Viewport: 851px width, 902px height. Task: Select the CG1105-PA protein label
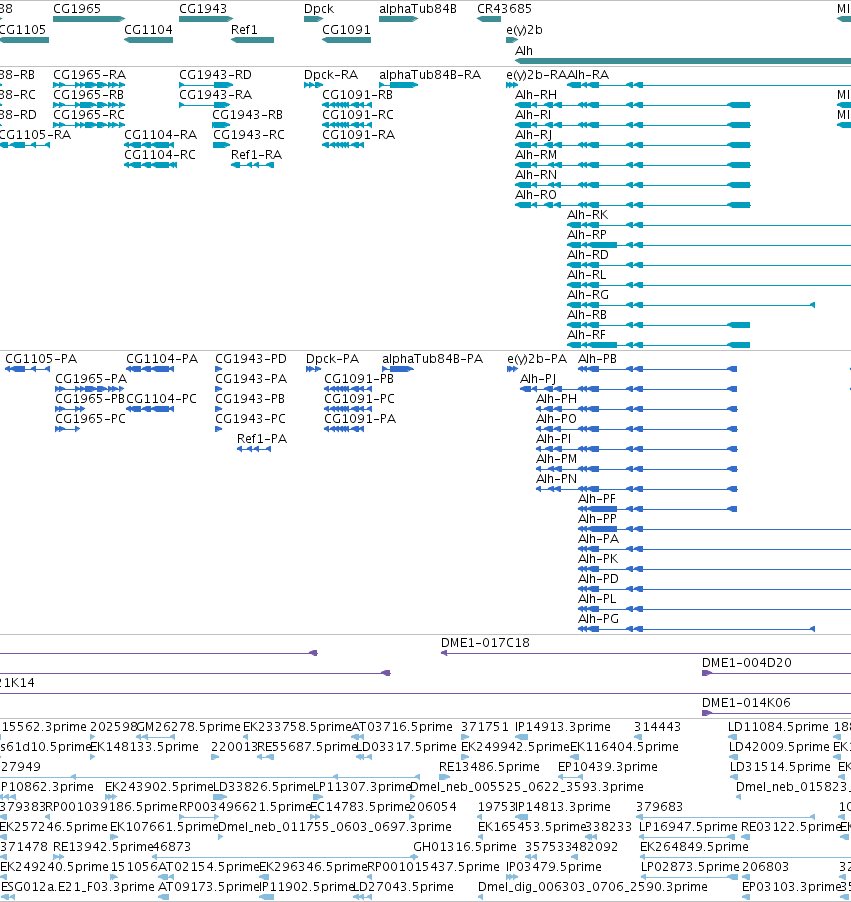[41, 359]
